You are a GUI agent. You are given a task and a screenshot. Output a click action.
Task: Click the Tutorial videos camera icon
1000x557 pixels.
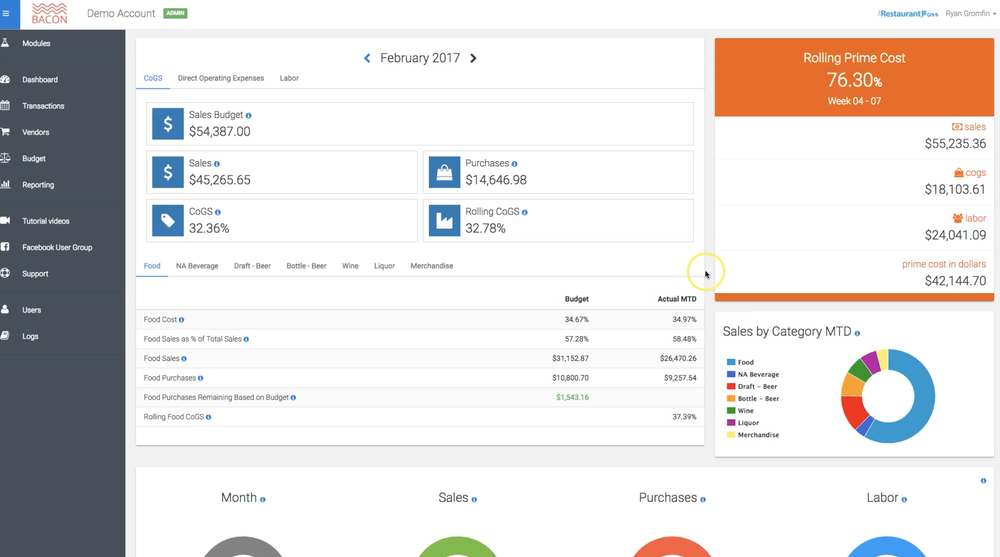point(5,220)
